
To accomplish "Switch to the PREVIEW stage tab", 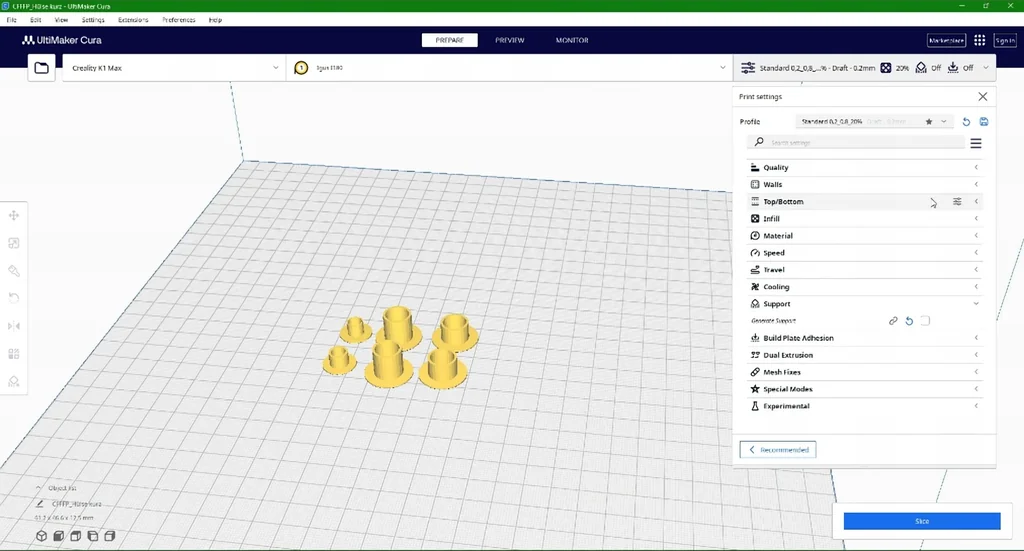I will point(509,40).
